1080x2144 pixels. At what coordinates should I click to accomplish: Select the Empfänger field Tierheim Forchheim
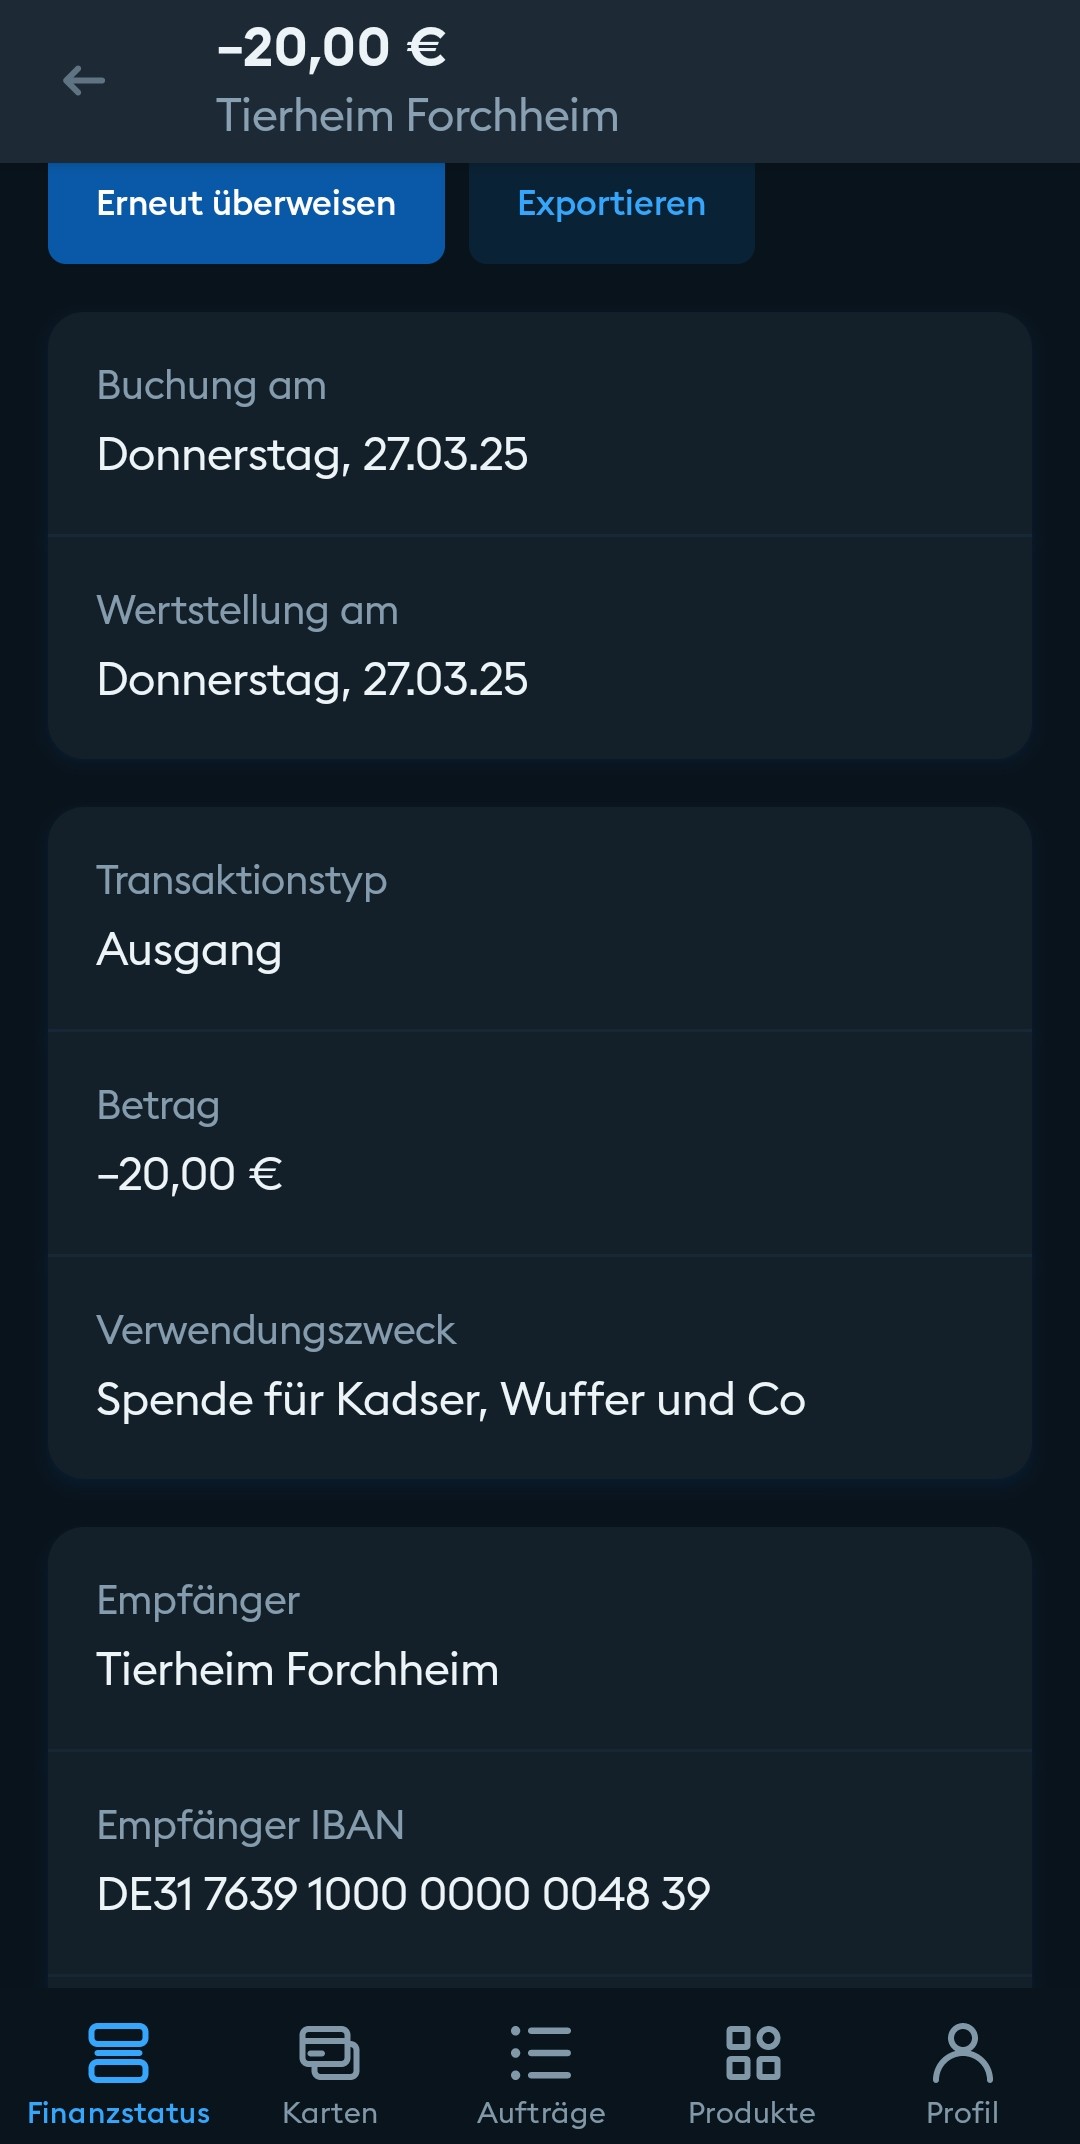pyautogui.click(x=297, y=1669)
